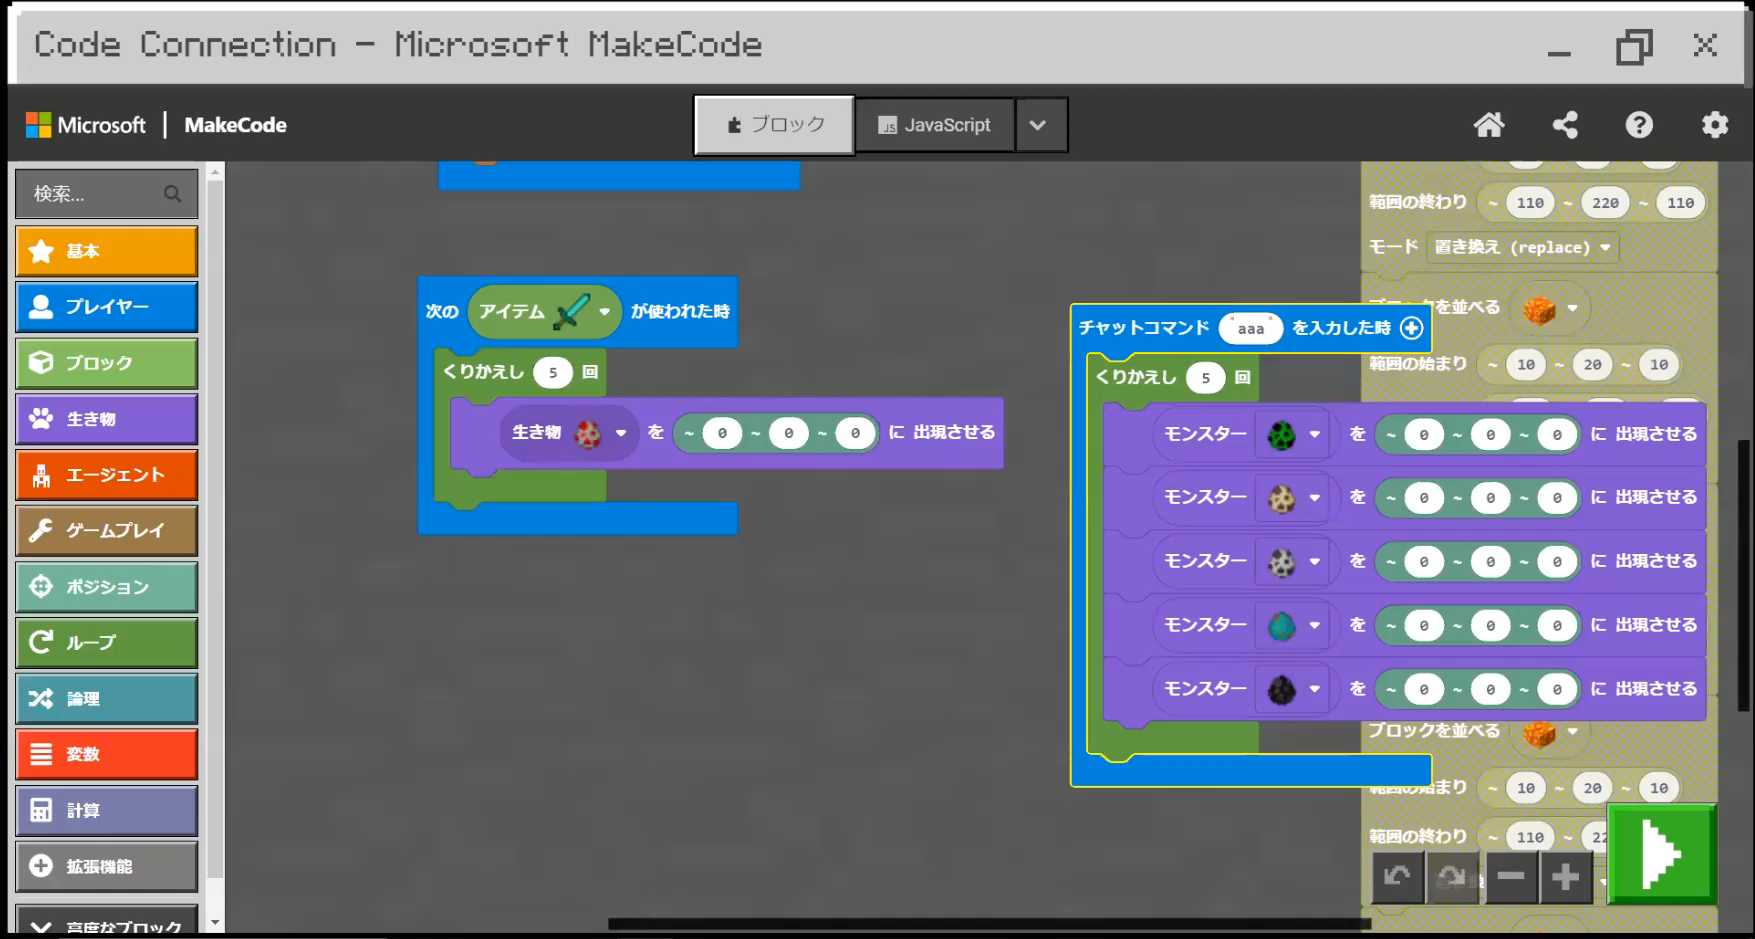
Task: Open the Settings gear icon
Action: tap(1715, 125)
